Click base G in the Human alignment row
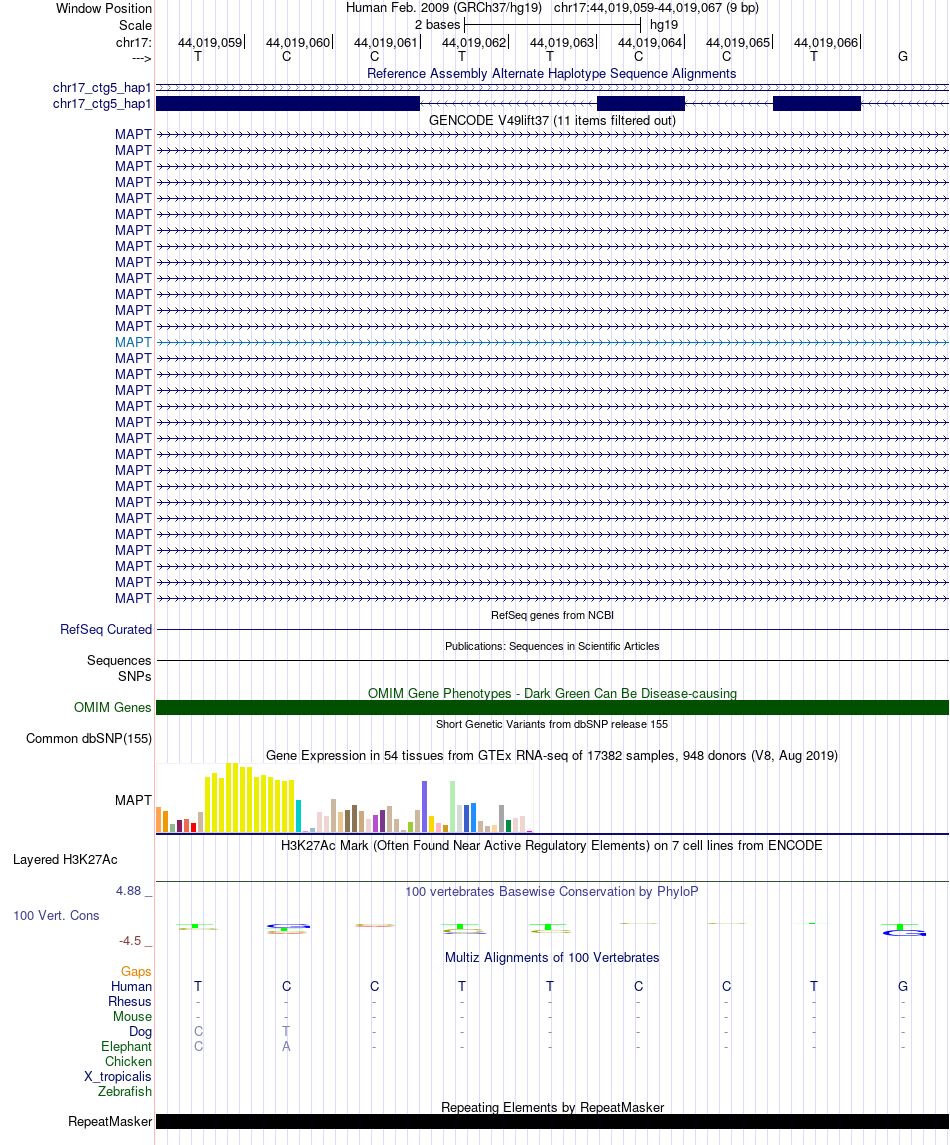The image size is (950, 1145). [903, 987]
